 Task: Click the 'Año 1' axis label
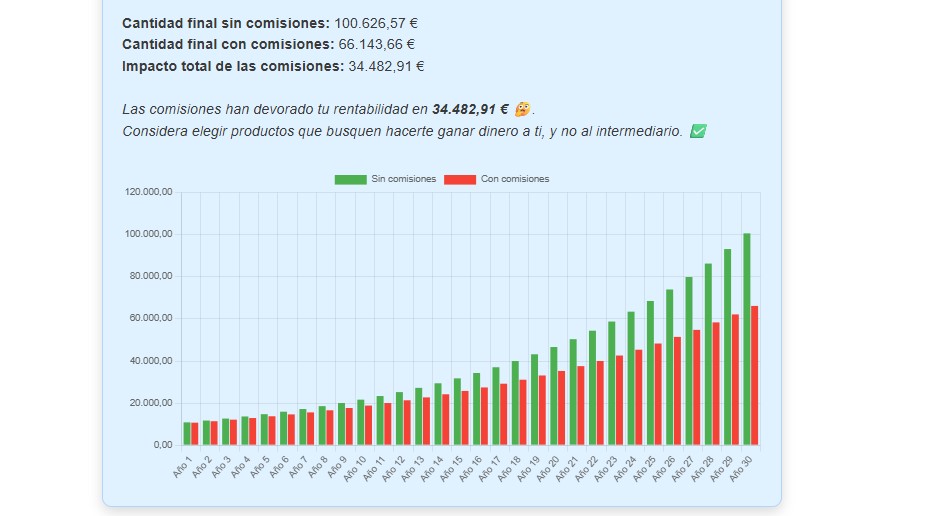pyautogui.click(x=183, y=466)
